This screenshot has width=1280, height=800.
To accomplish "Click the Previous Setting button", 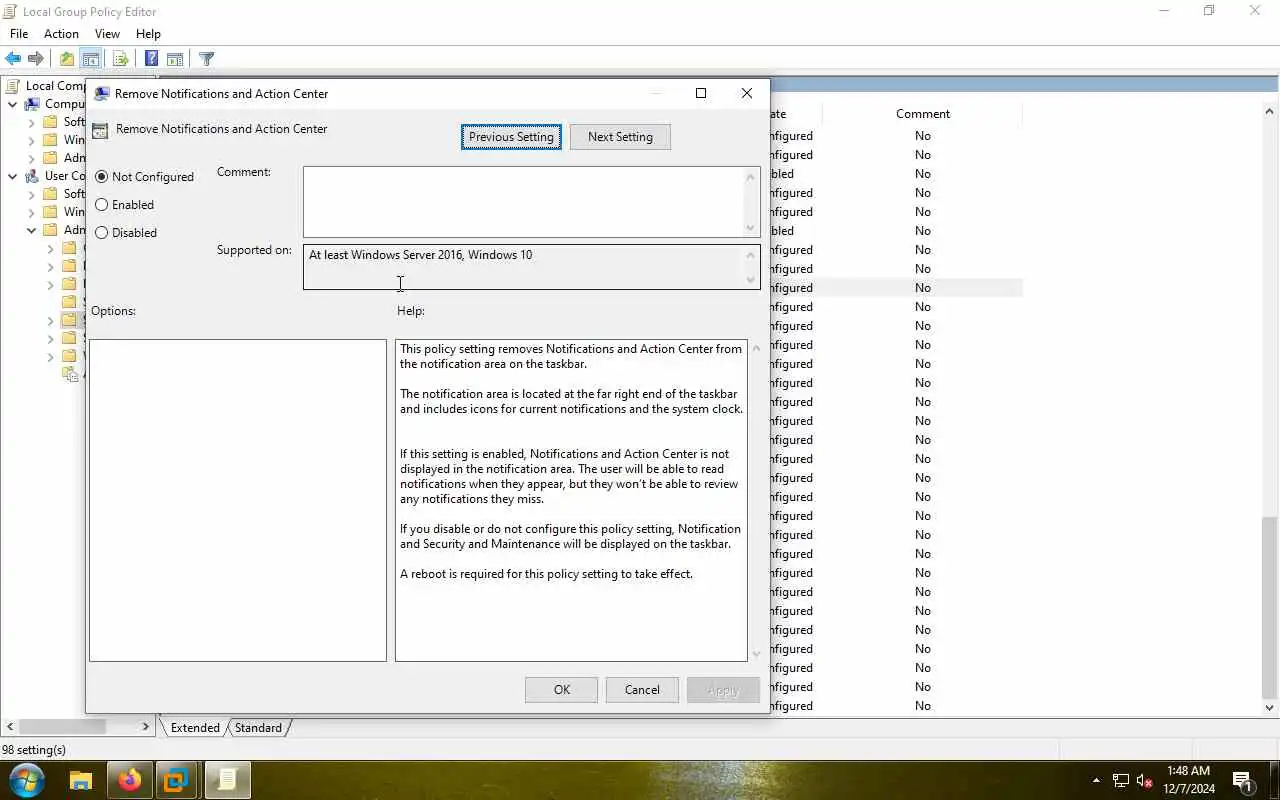I will [511, 137].
